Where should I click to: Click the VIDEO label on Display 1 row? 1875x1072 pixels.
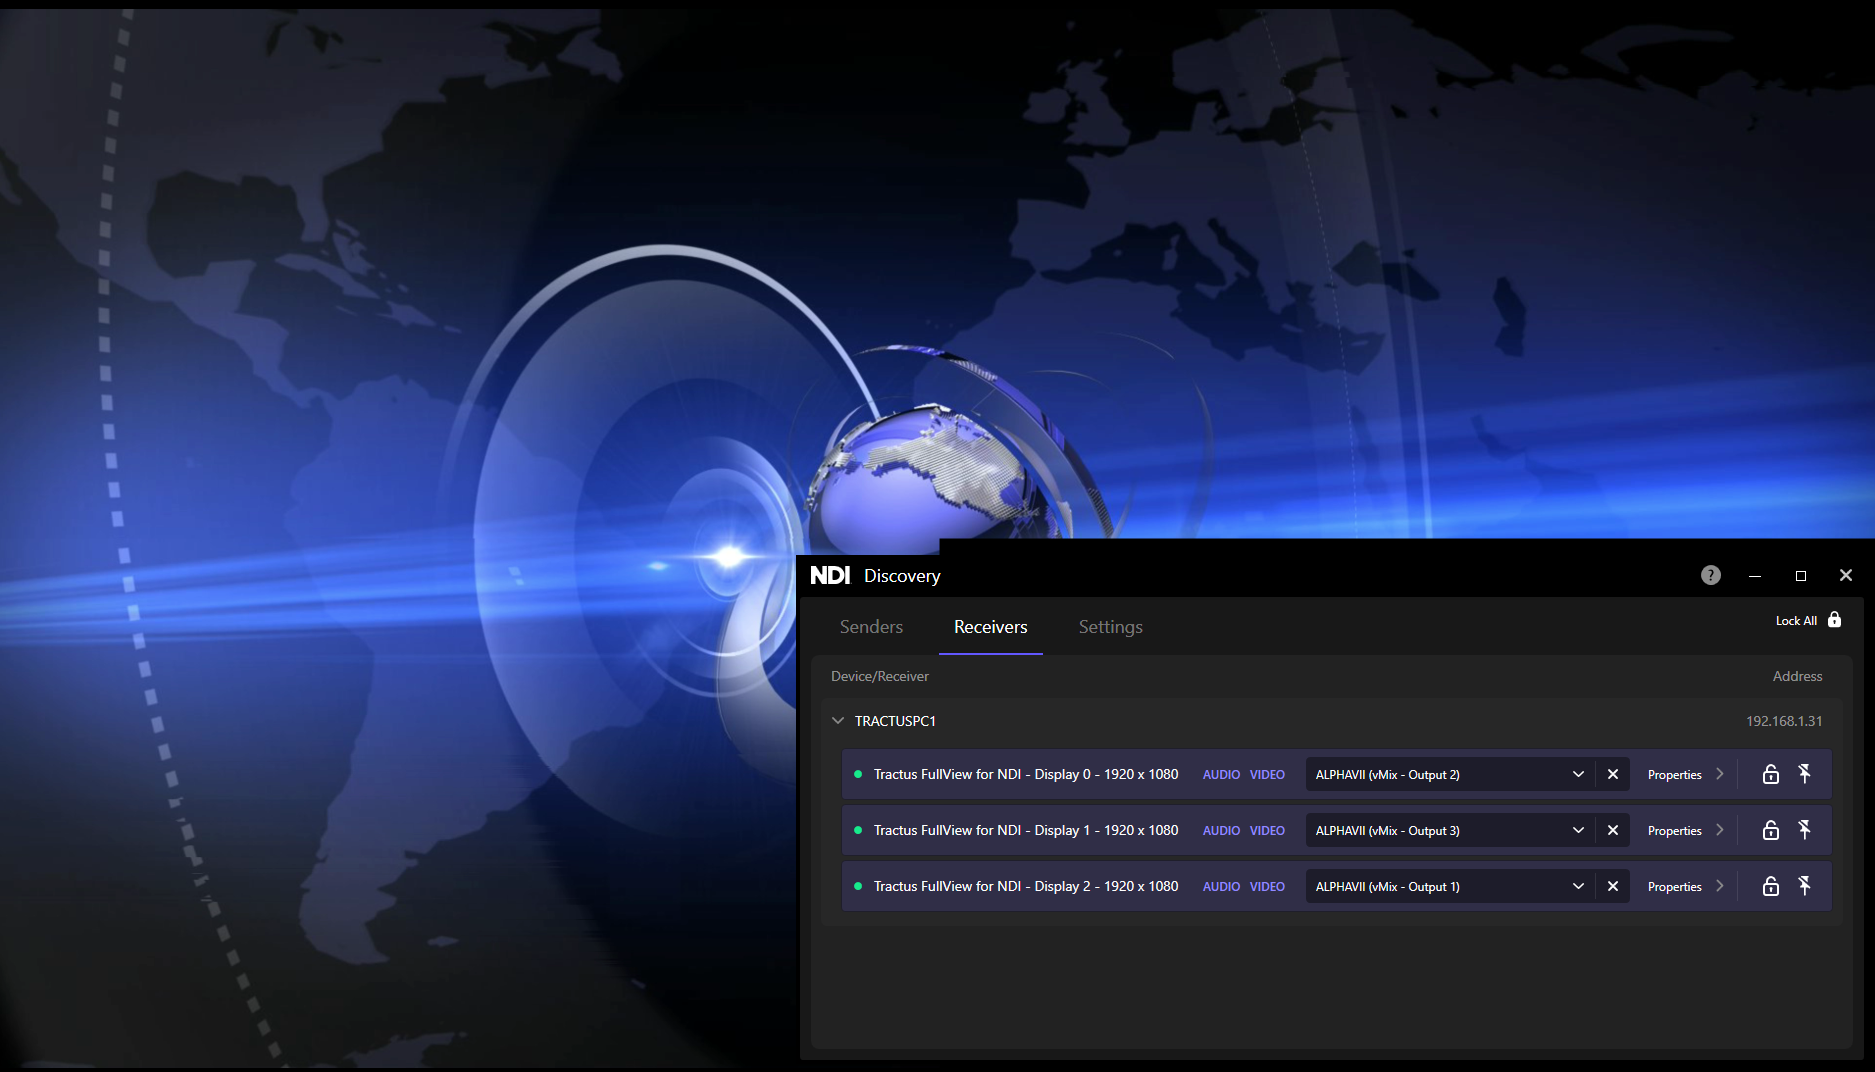[x=1267, y=830]
